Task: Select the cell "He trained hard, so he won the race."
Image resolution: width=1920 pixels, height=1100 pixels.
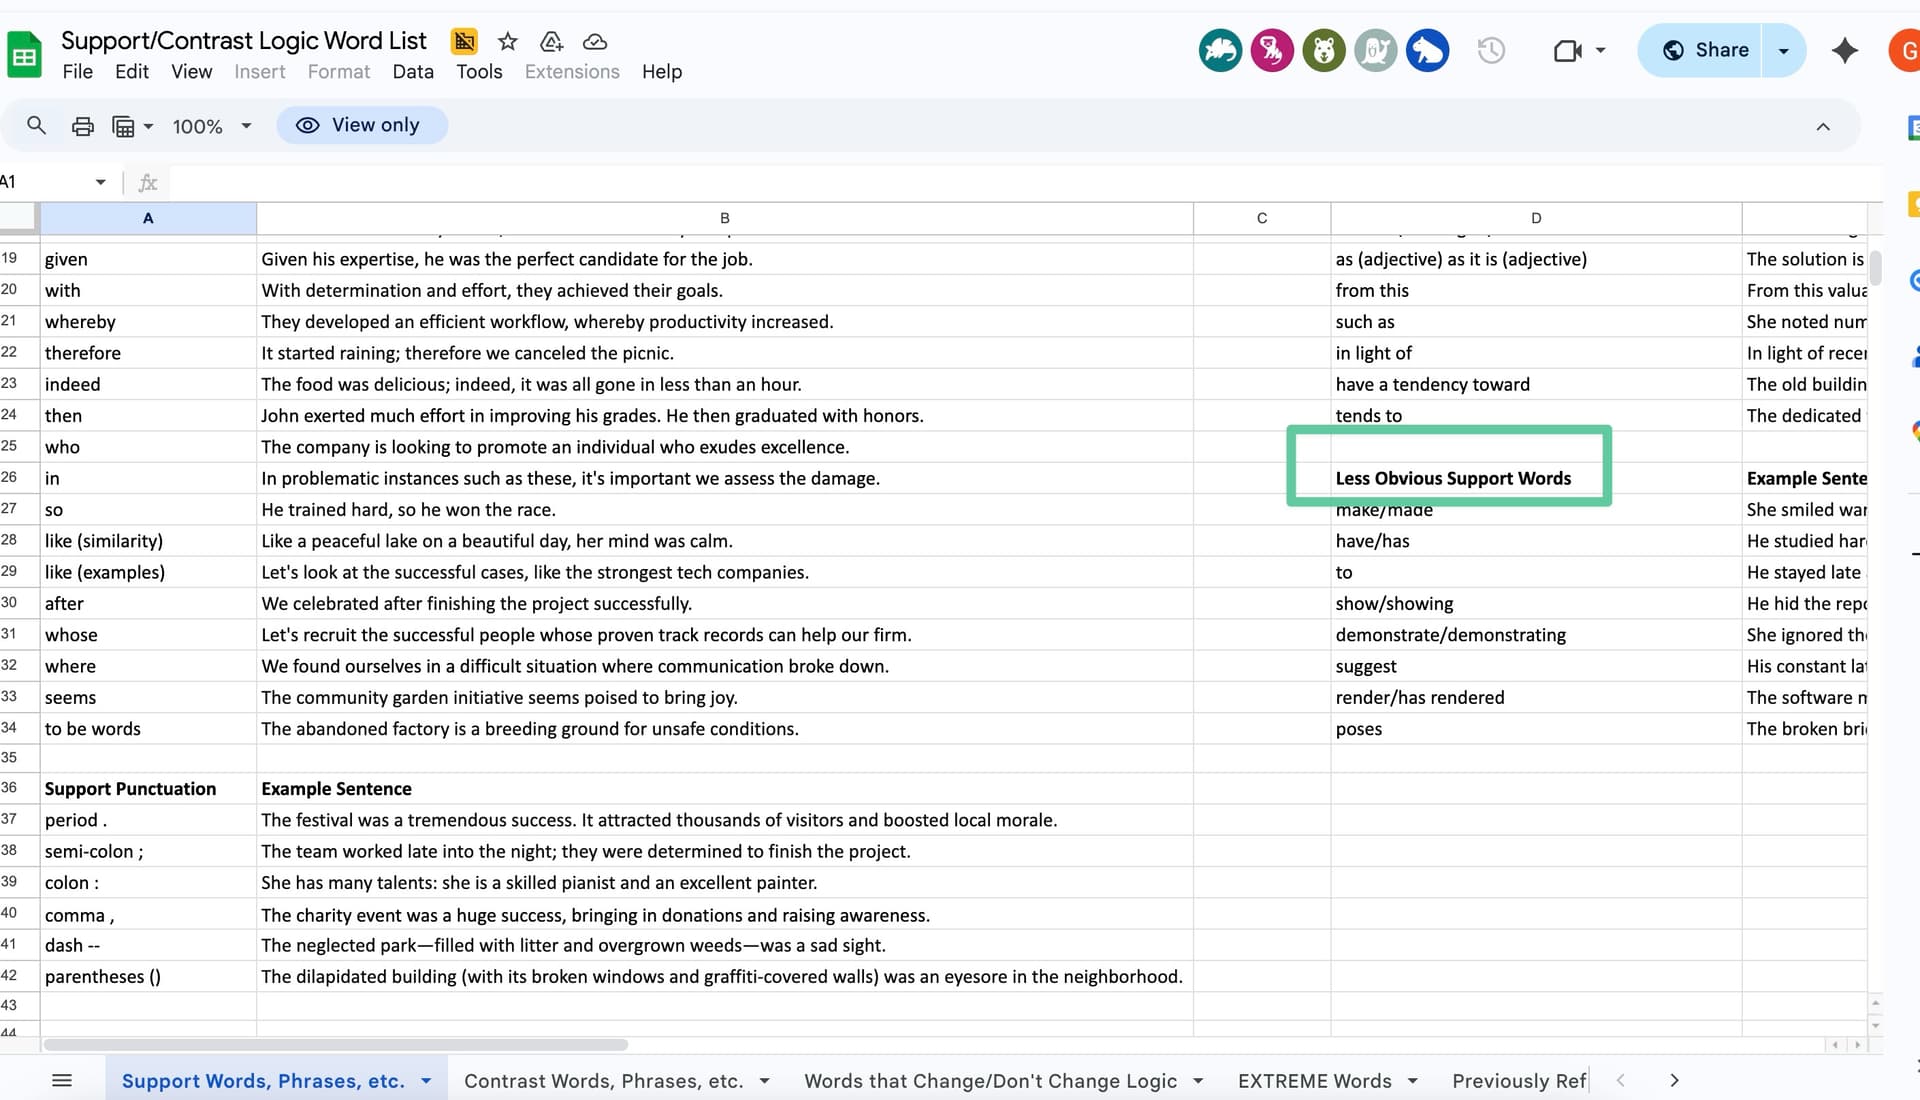Action: (x=725, y=509)
